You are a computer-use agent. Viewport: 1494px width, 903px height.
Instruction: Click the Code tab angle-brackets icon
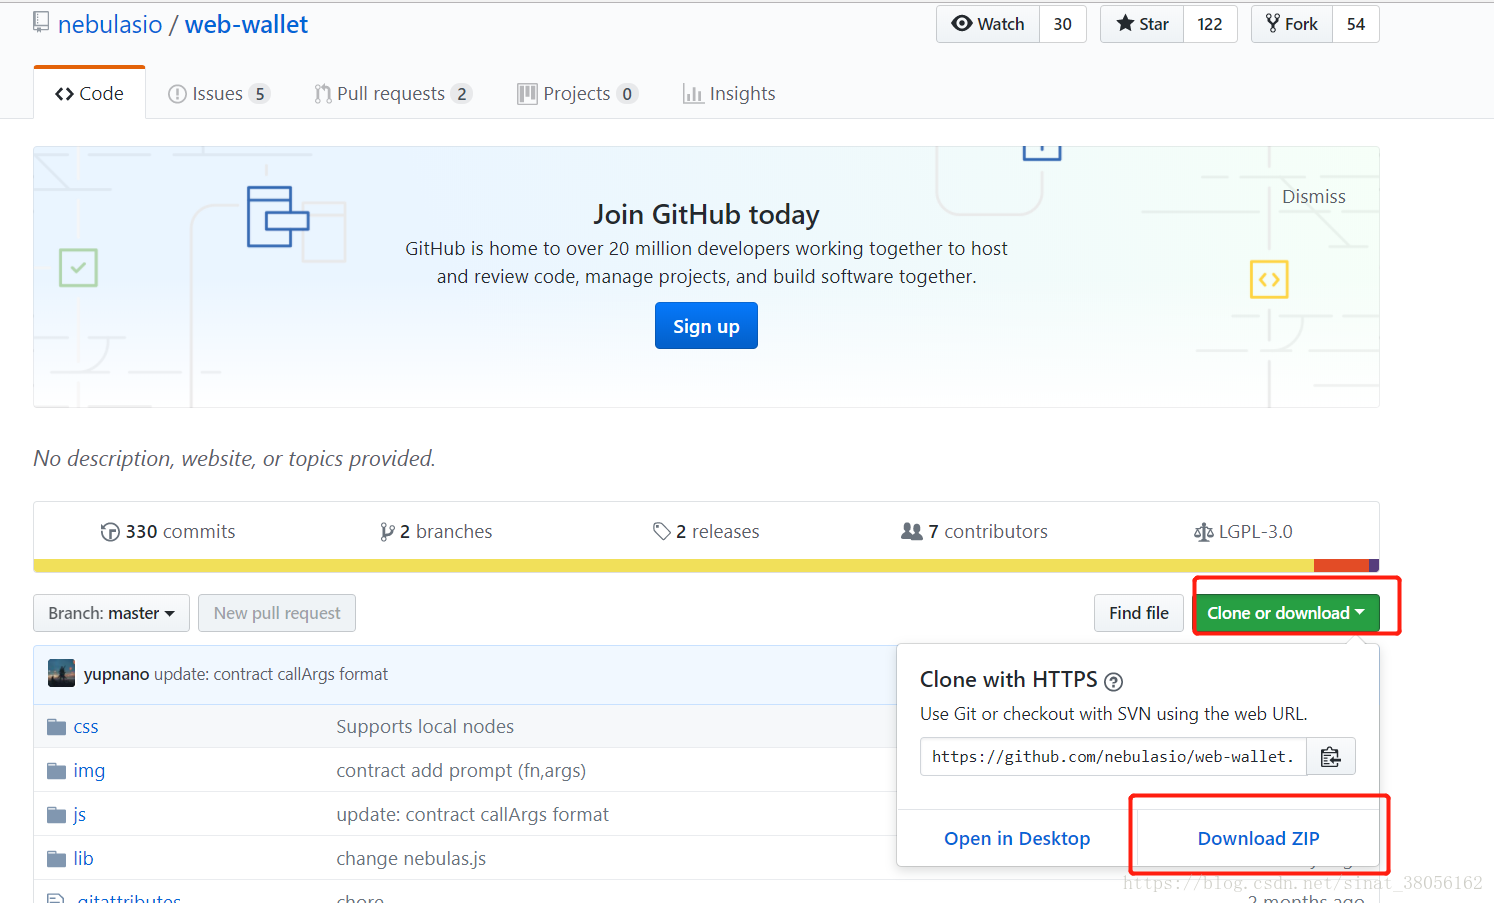(x=65, y=94)
